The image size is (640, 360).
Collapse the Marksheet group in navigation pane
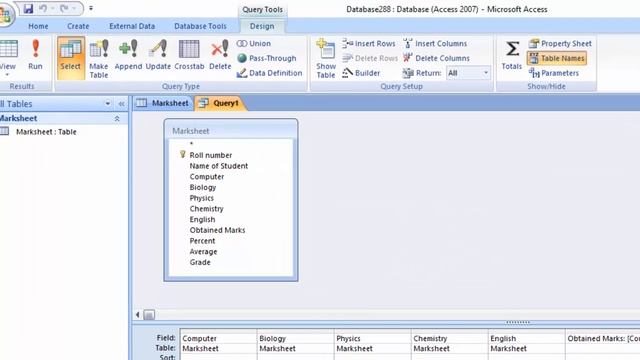click(x=117, y=118)
